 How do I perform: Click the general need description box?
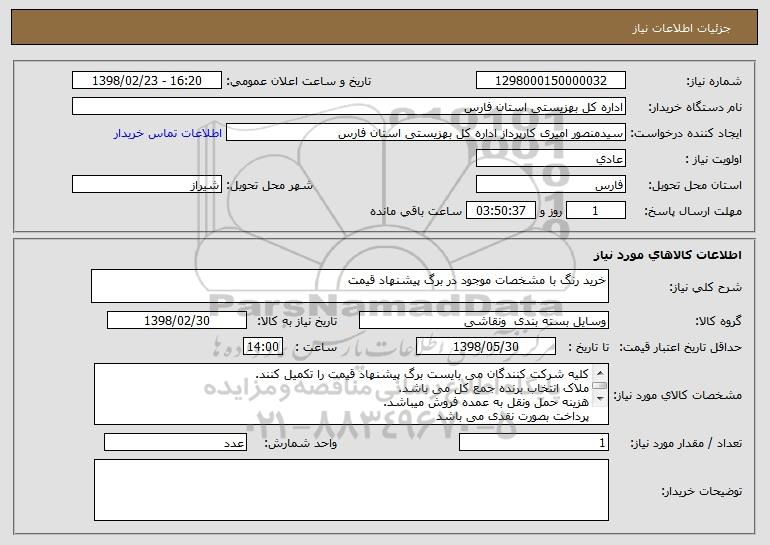350,286
